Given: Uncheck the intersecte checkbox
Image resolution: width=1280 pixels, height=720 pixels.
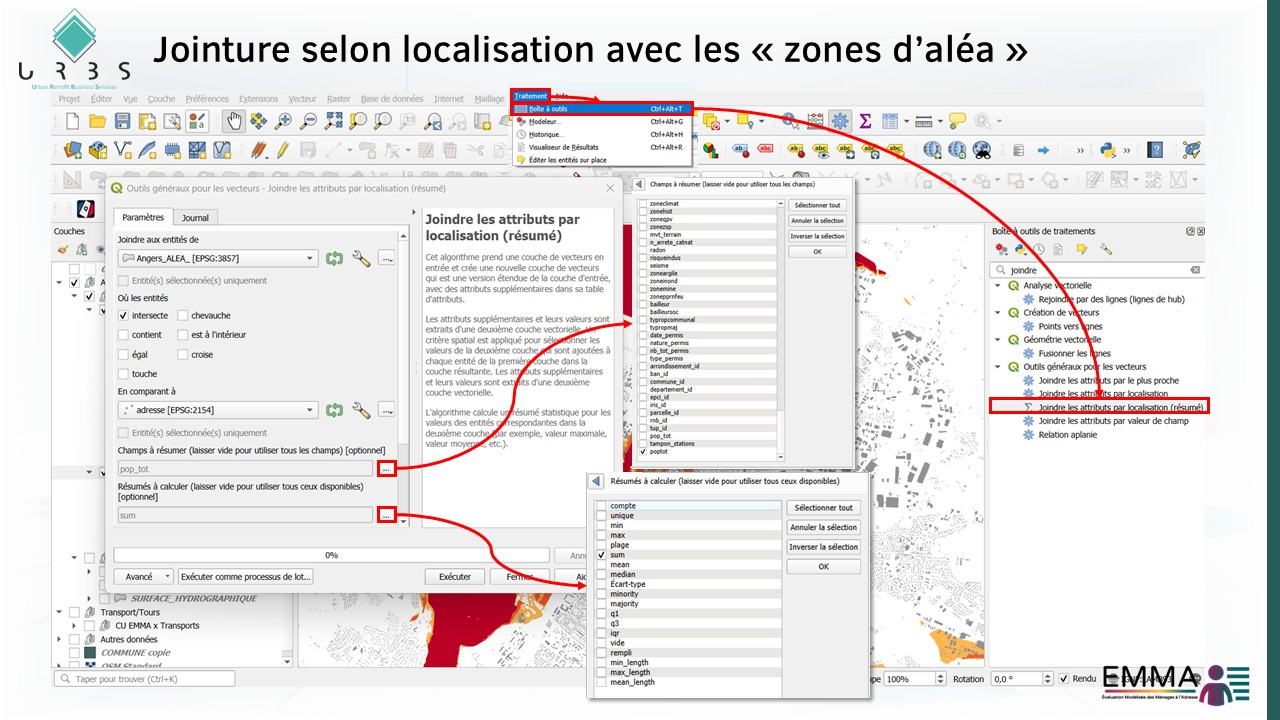Looking at the screenshot, I should [124, 316].
